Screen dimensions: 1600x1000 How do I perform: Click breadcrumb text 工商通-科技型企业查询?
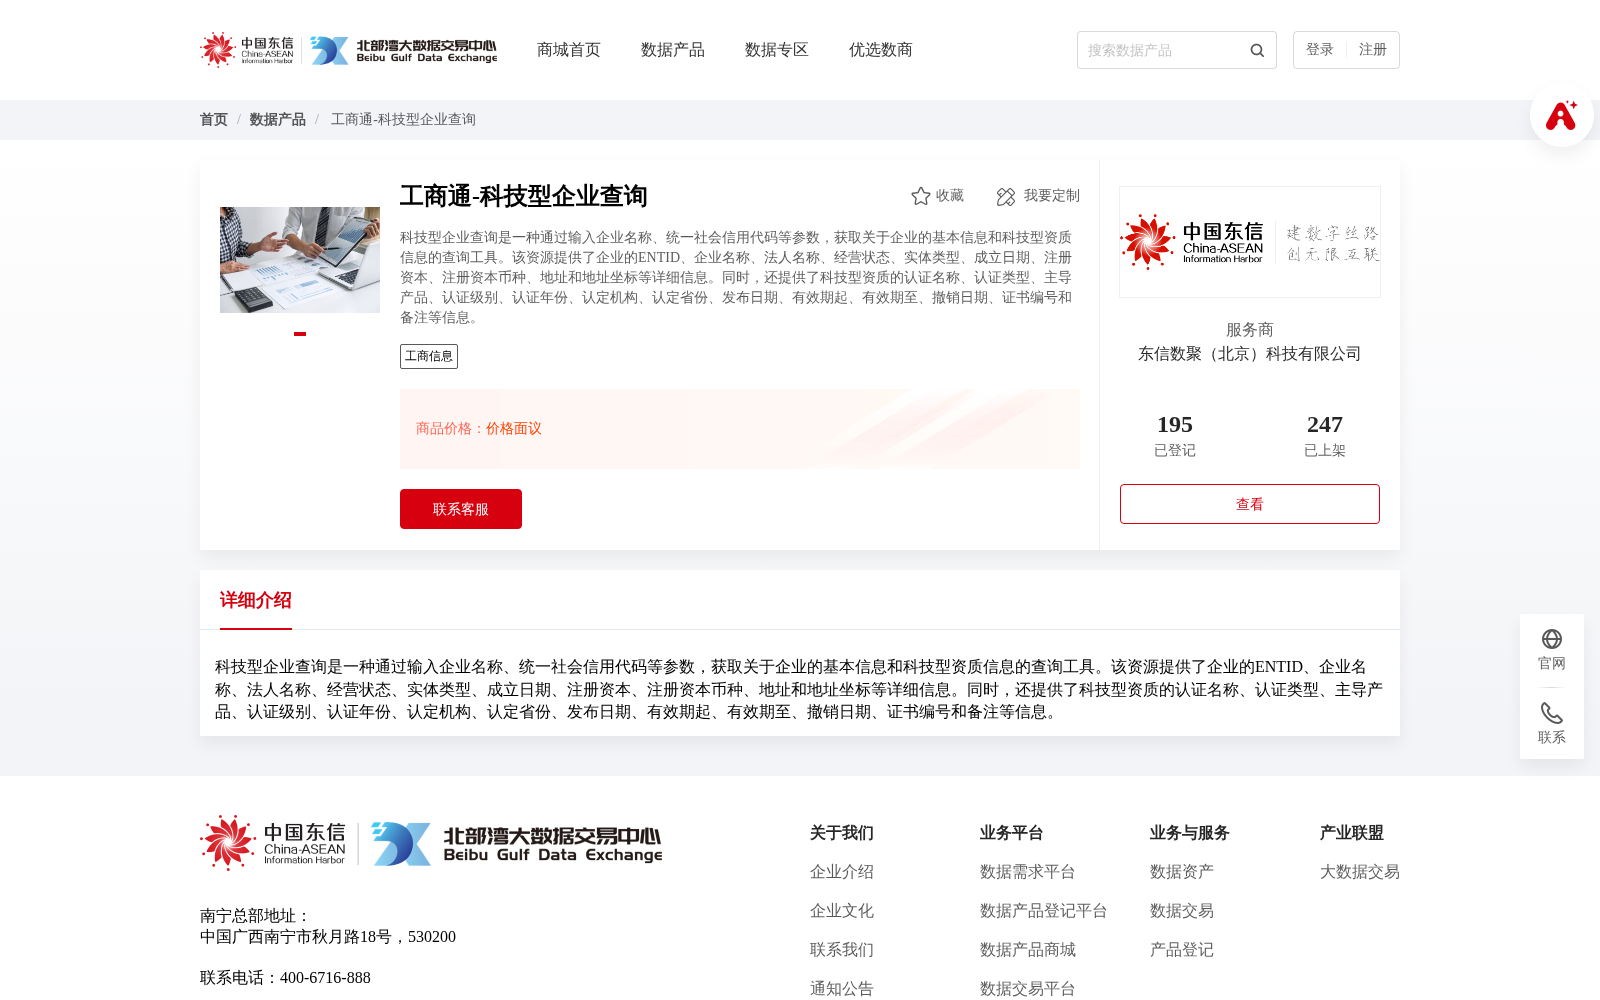403,120
